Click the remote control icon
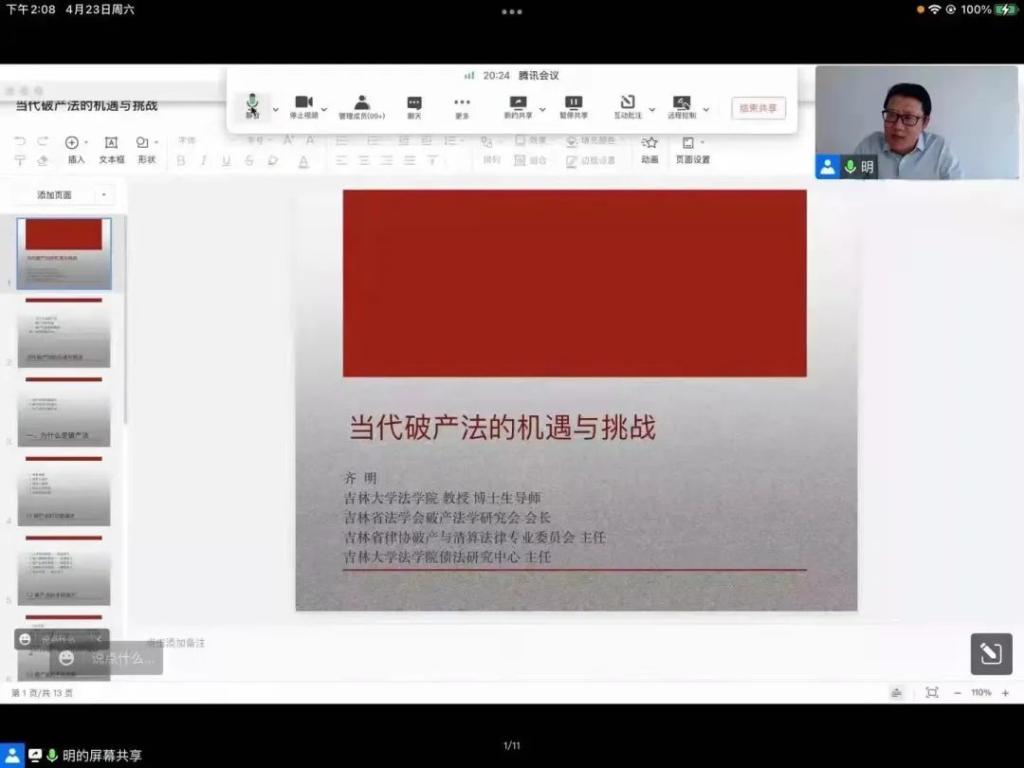This screenshot has height=768, width=1024. 682,104
